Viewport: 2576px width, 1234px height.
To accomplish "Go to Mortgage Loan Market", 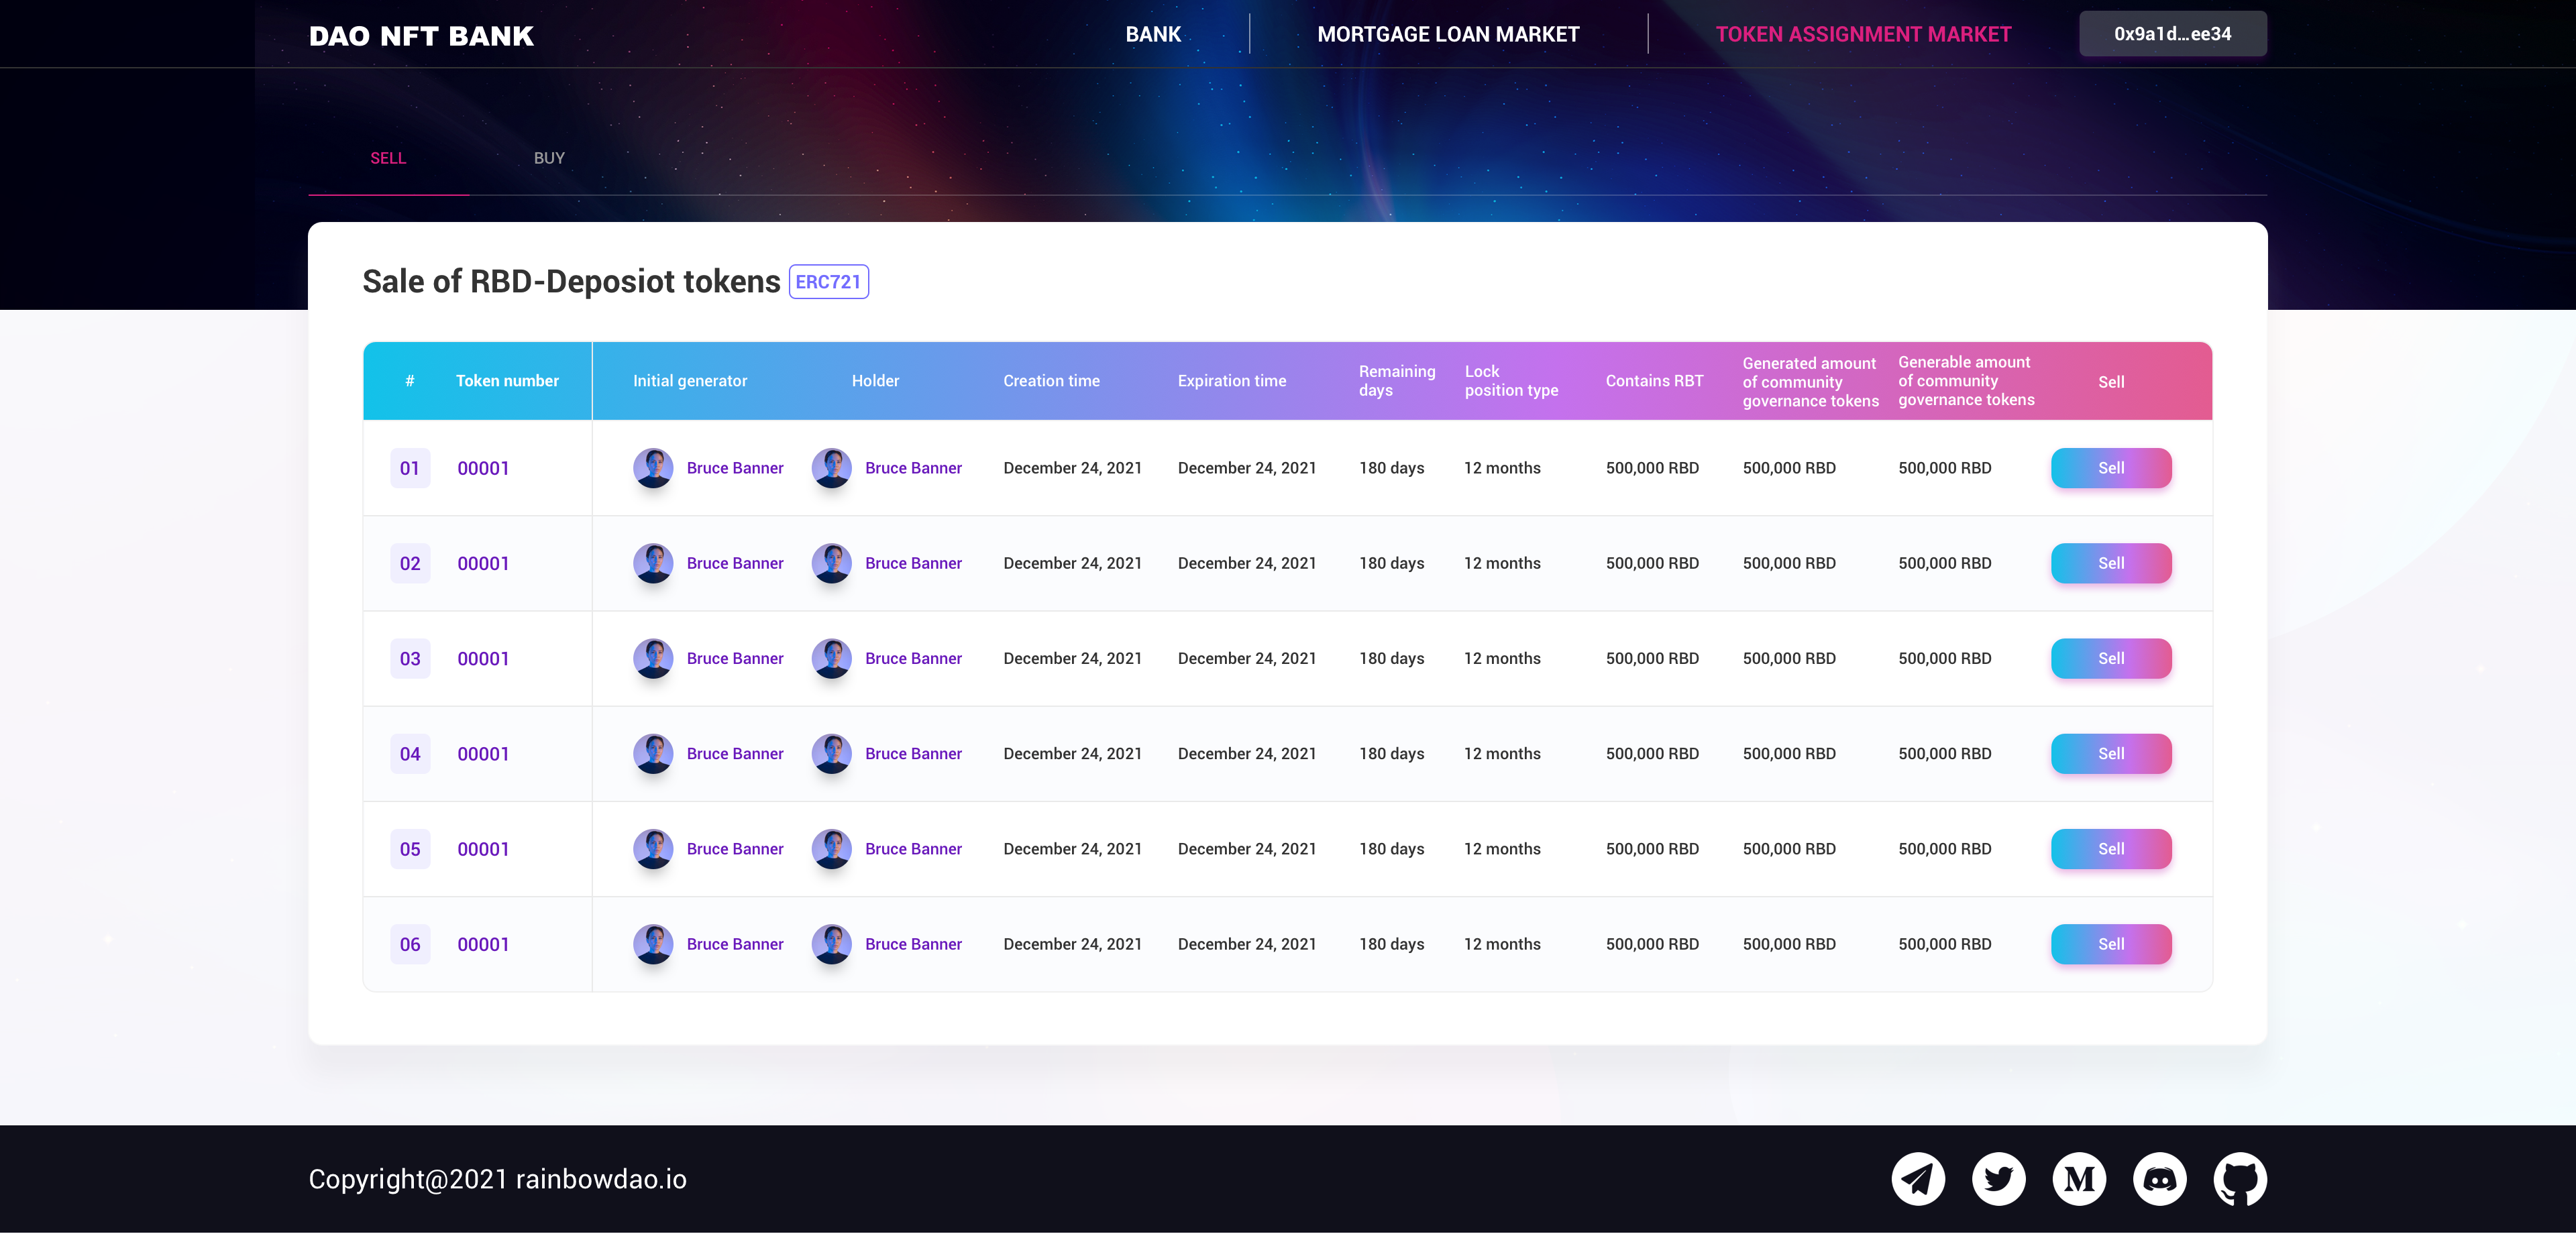I will 1448,34.
